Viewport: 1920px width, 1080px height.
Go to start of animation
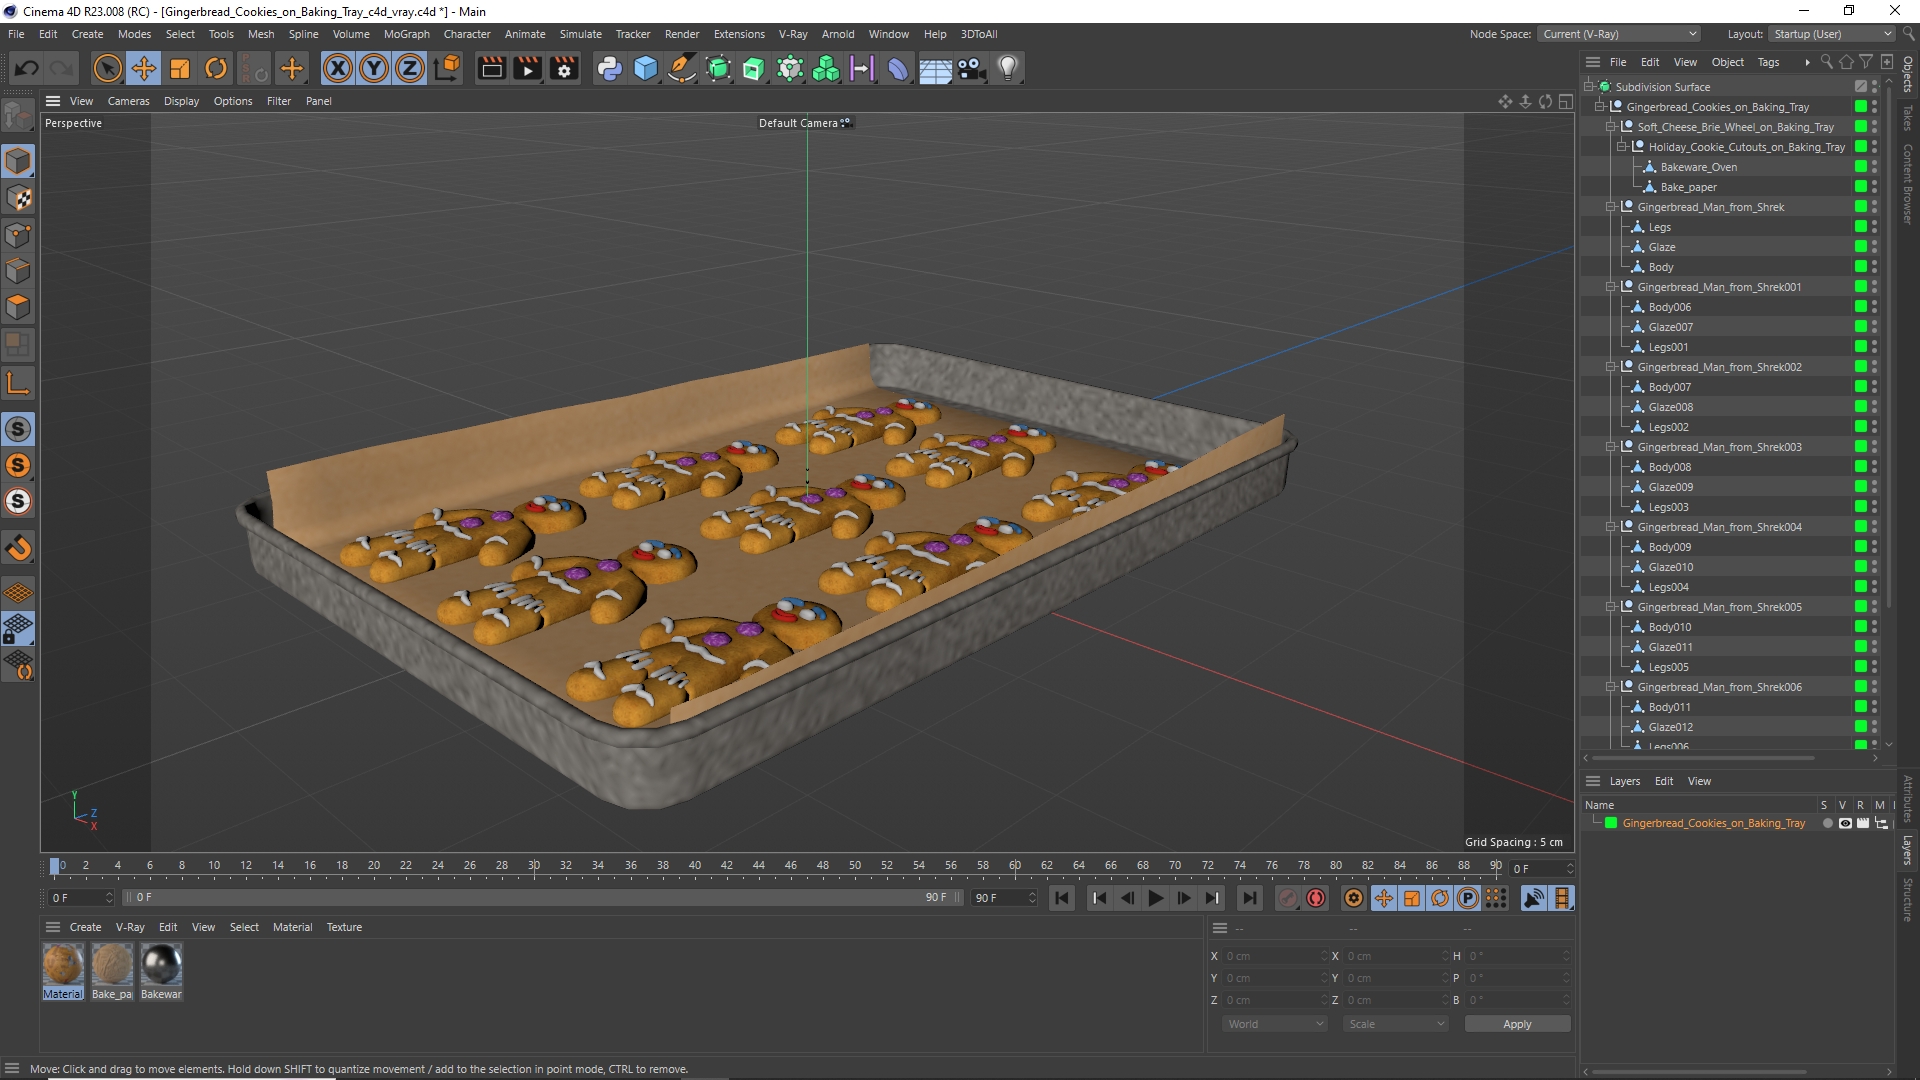point(1062,898)
